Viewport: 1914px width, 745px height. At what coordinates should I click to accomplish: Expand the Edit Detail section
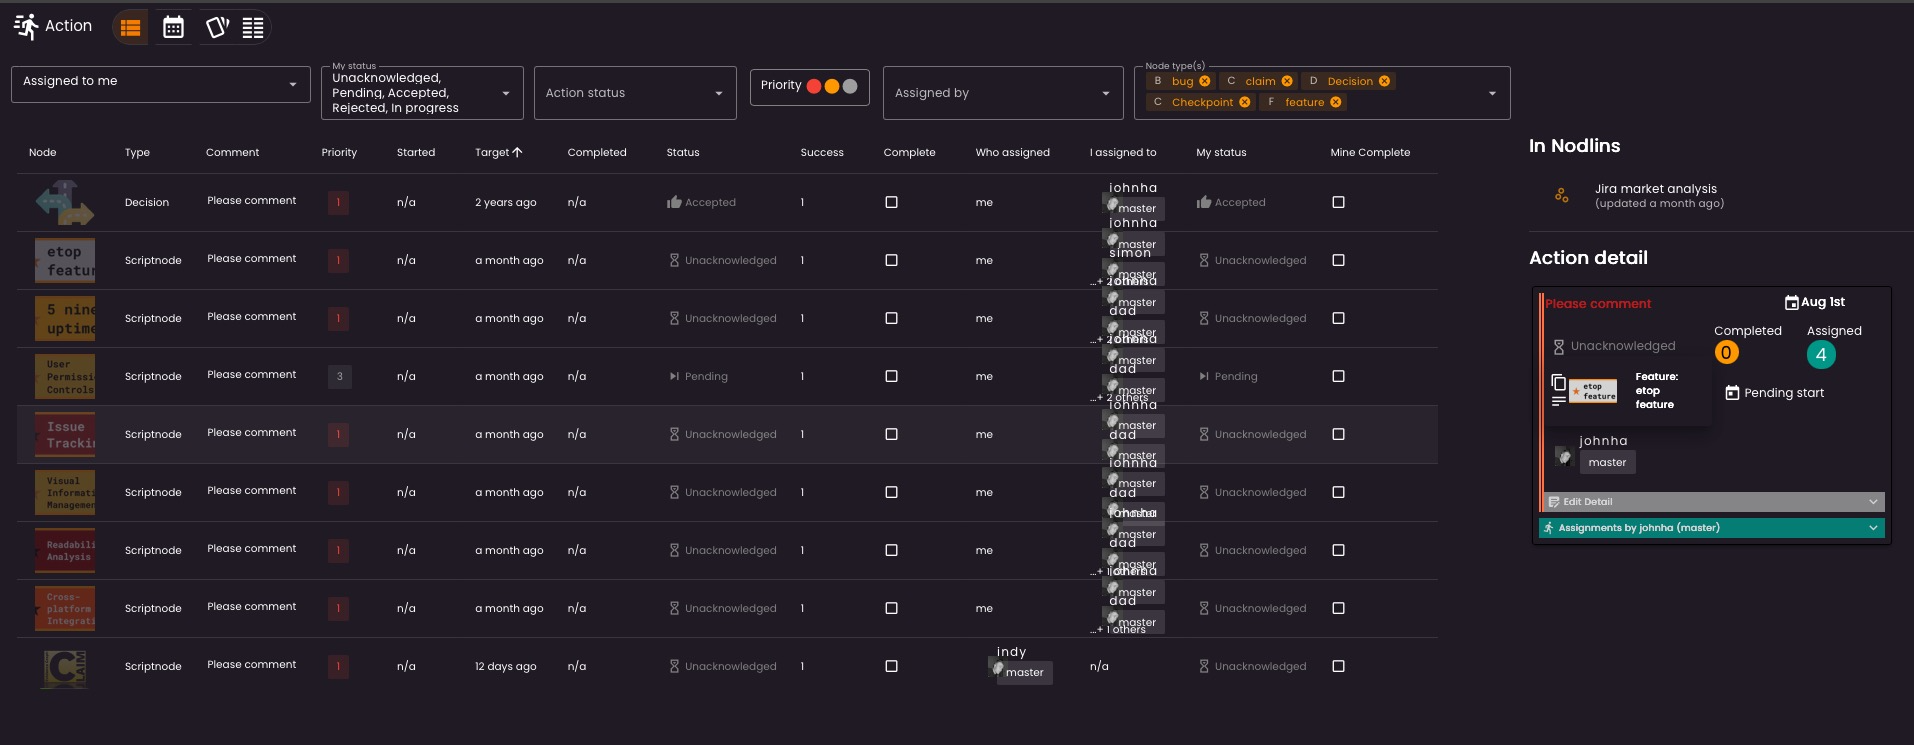[x=1711, y=502]
